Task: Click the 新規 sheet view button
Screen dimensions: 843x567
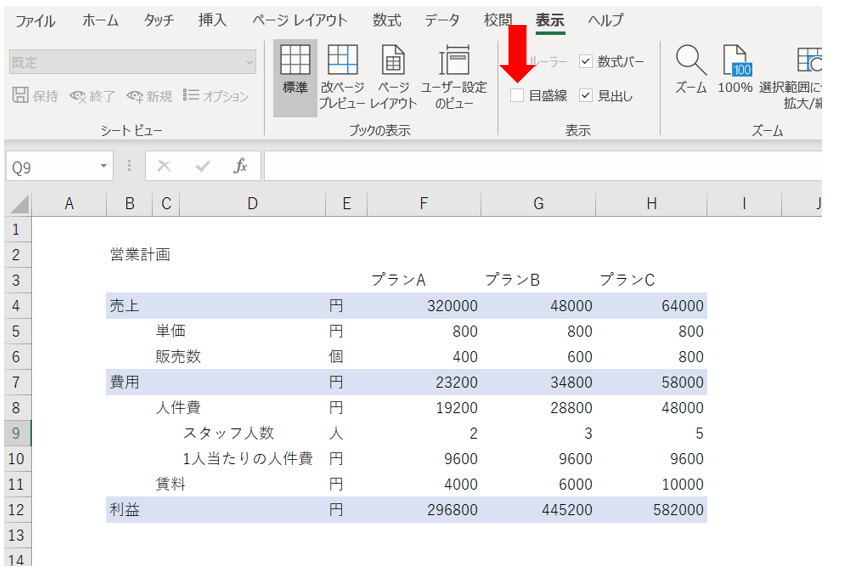Action: 149,96
